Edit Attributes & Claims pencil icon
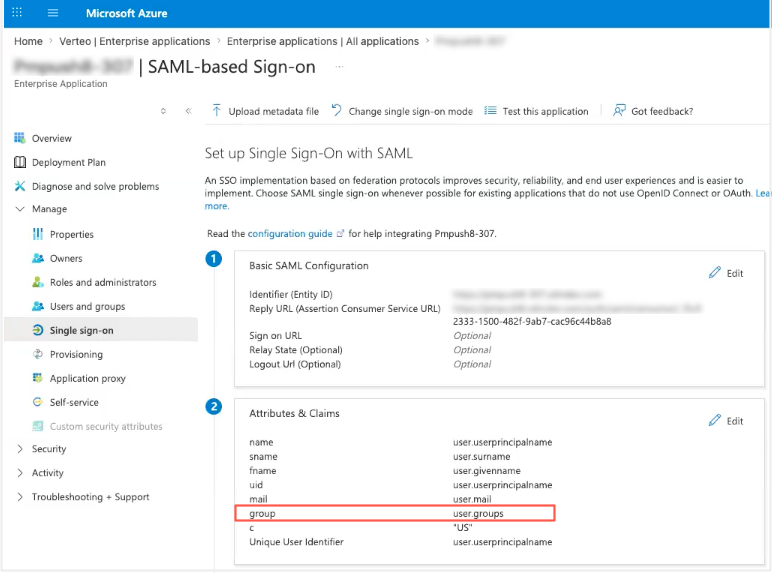The width and height of the screenshot is (772, 573). pyautogui.click(x=715, y=420)
